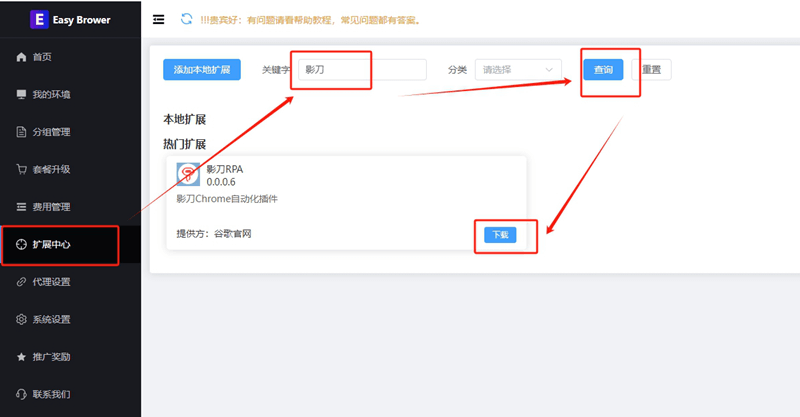Click the home icon beside 首页
This screenshot has height=417, width=800.
(21, 57)
